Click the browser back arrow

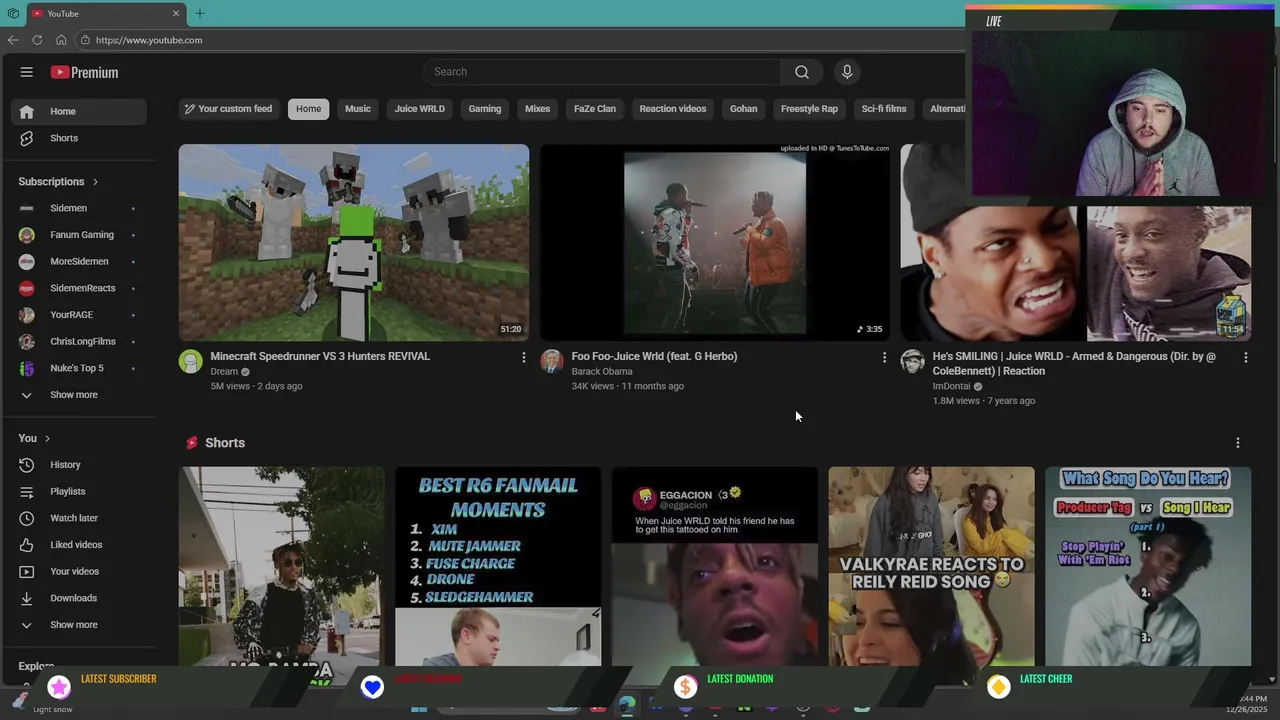tap(13, 40)
